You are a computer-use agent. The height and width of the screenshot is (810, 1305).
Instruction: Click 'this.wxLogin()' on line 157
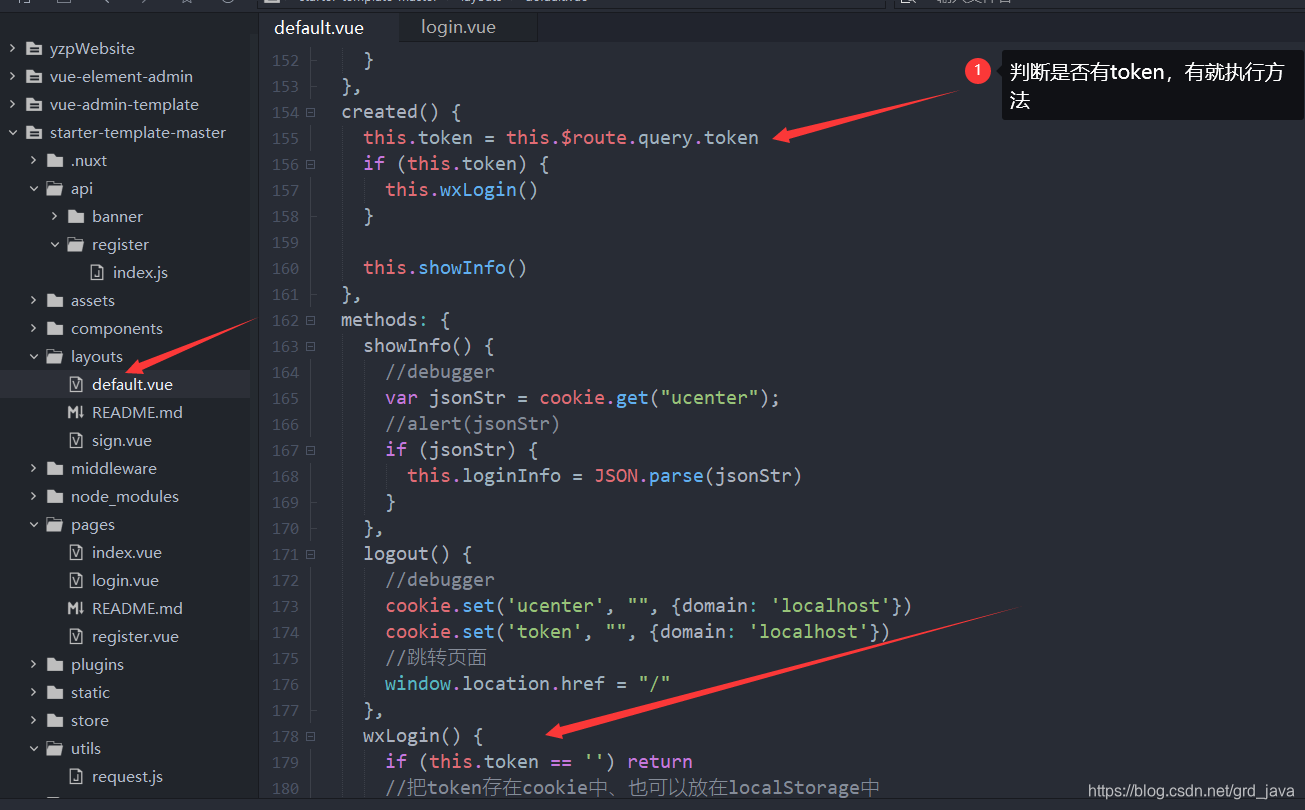click(x=462, y=190)
